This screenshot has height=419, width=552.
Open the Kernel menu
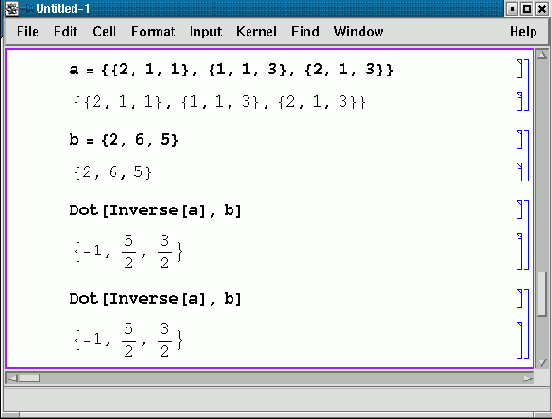click(x=256, y=32)
